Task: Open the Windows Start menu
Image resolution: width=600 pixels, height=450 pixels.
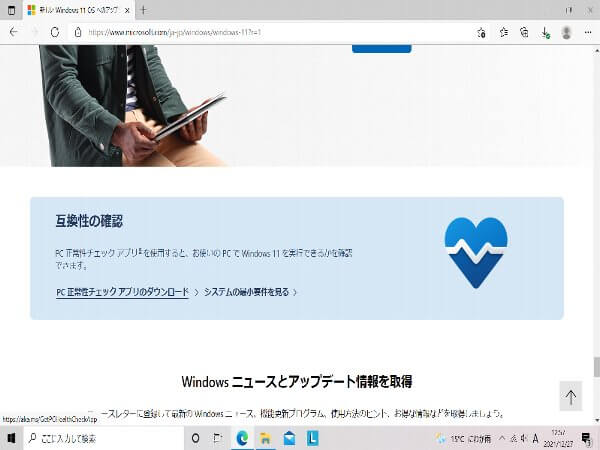Action: (11, 438)
